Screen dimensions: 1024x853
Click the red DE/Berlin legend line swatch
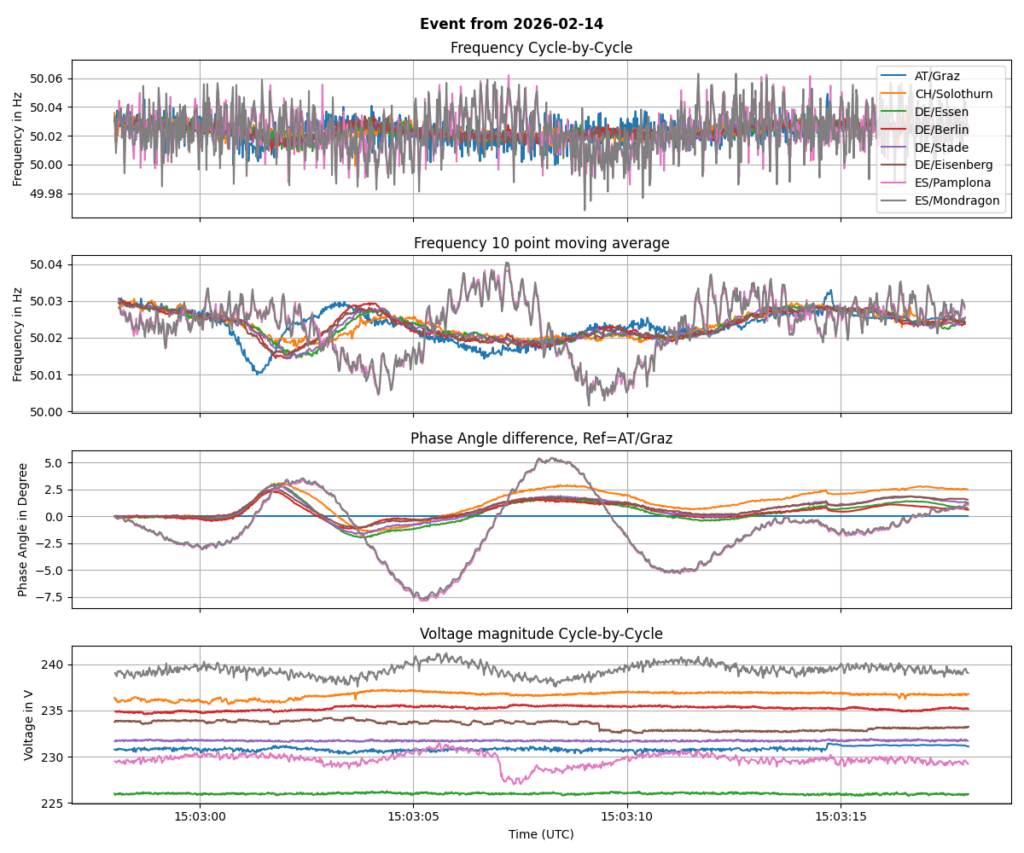pos(894,129)
